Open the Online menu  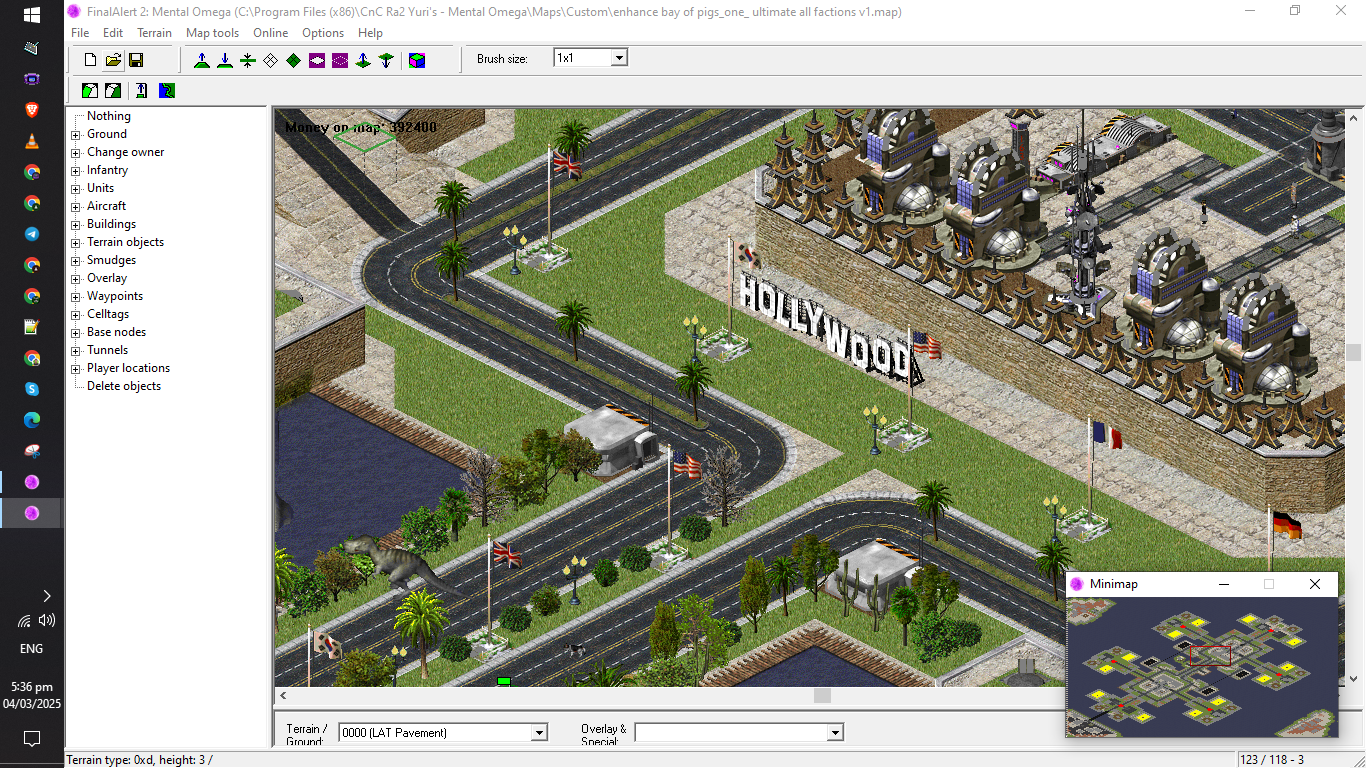click(x=270, y=33)
